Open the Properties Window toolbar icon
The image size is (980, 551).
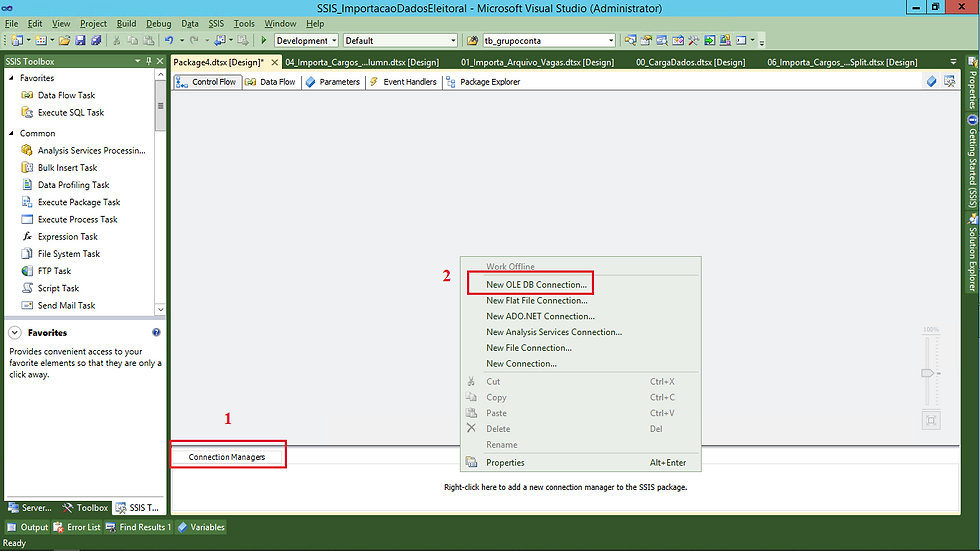click(x=646, y=41)
